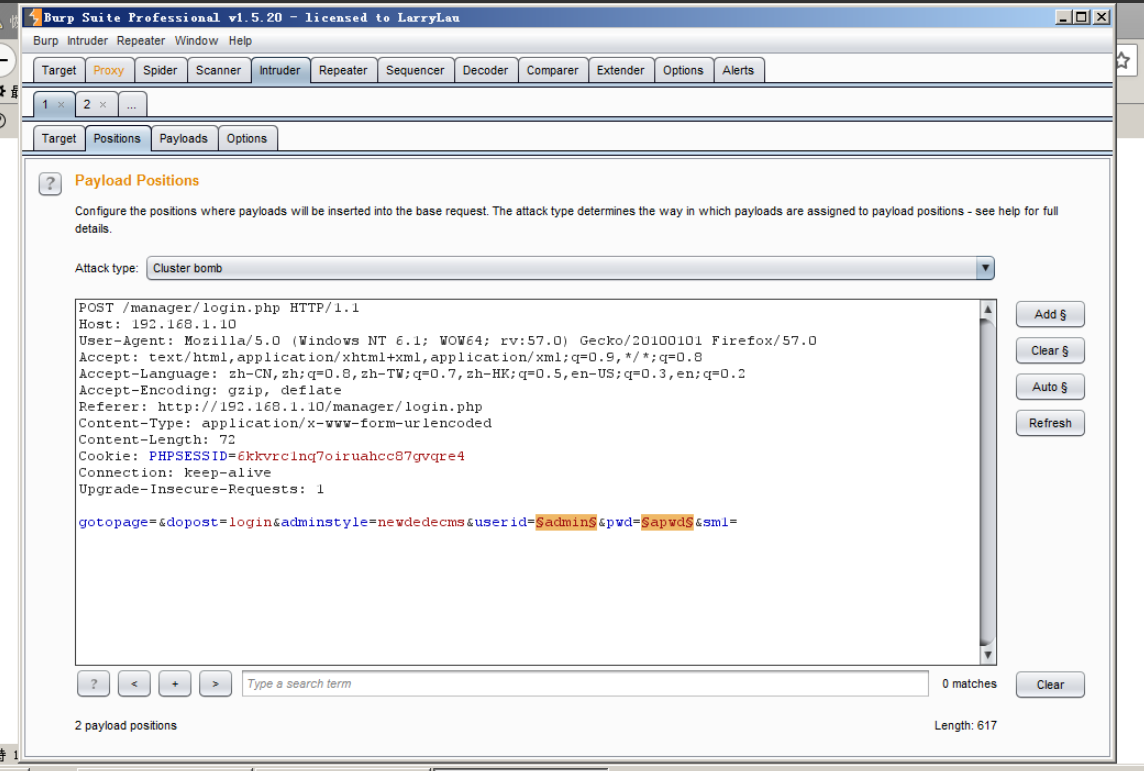
Task: Open the Help menu
Action: point(240,41)
